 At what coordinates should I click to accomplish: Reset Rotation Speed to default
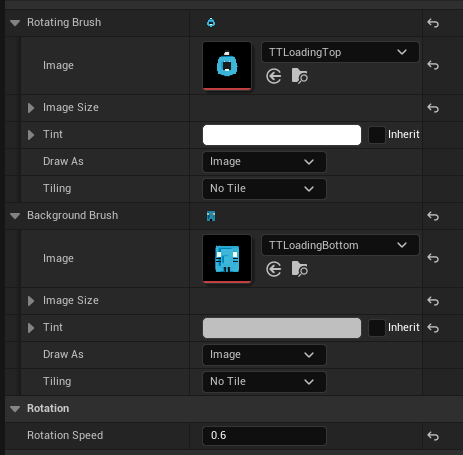pos(433,436)
